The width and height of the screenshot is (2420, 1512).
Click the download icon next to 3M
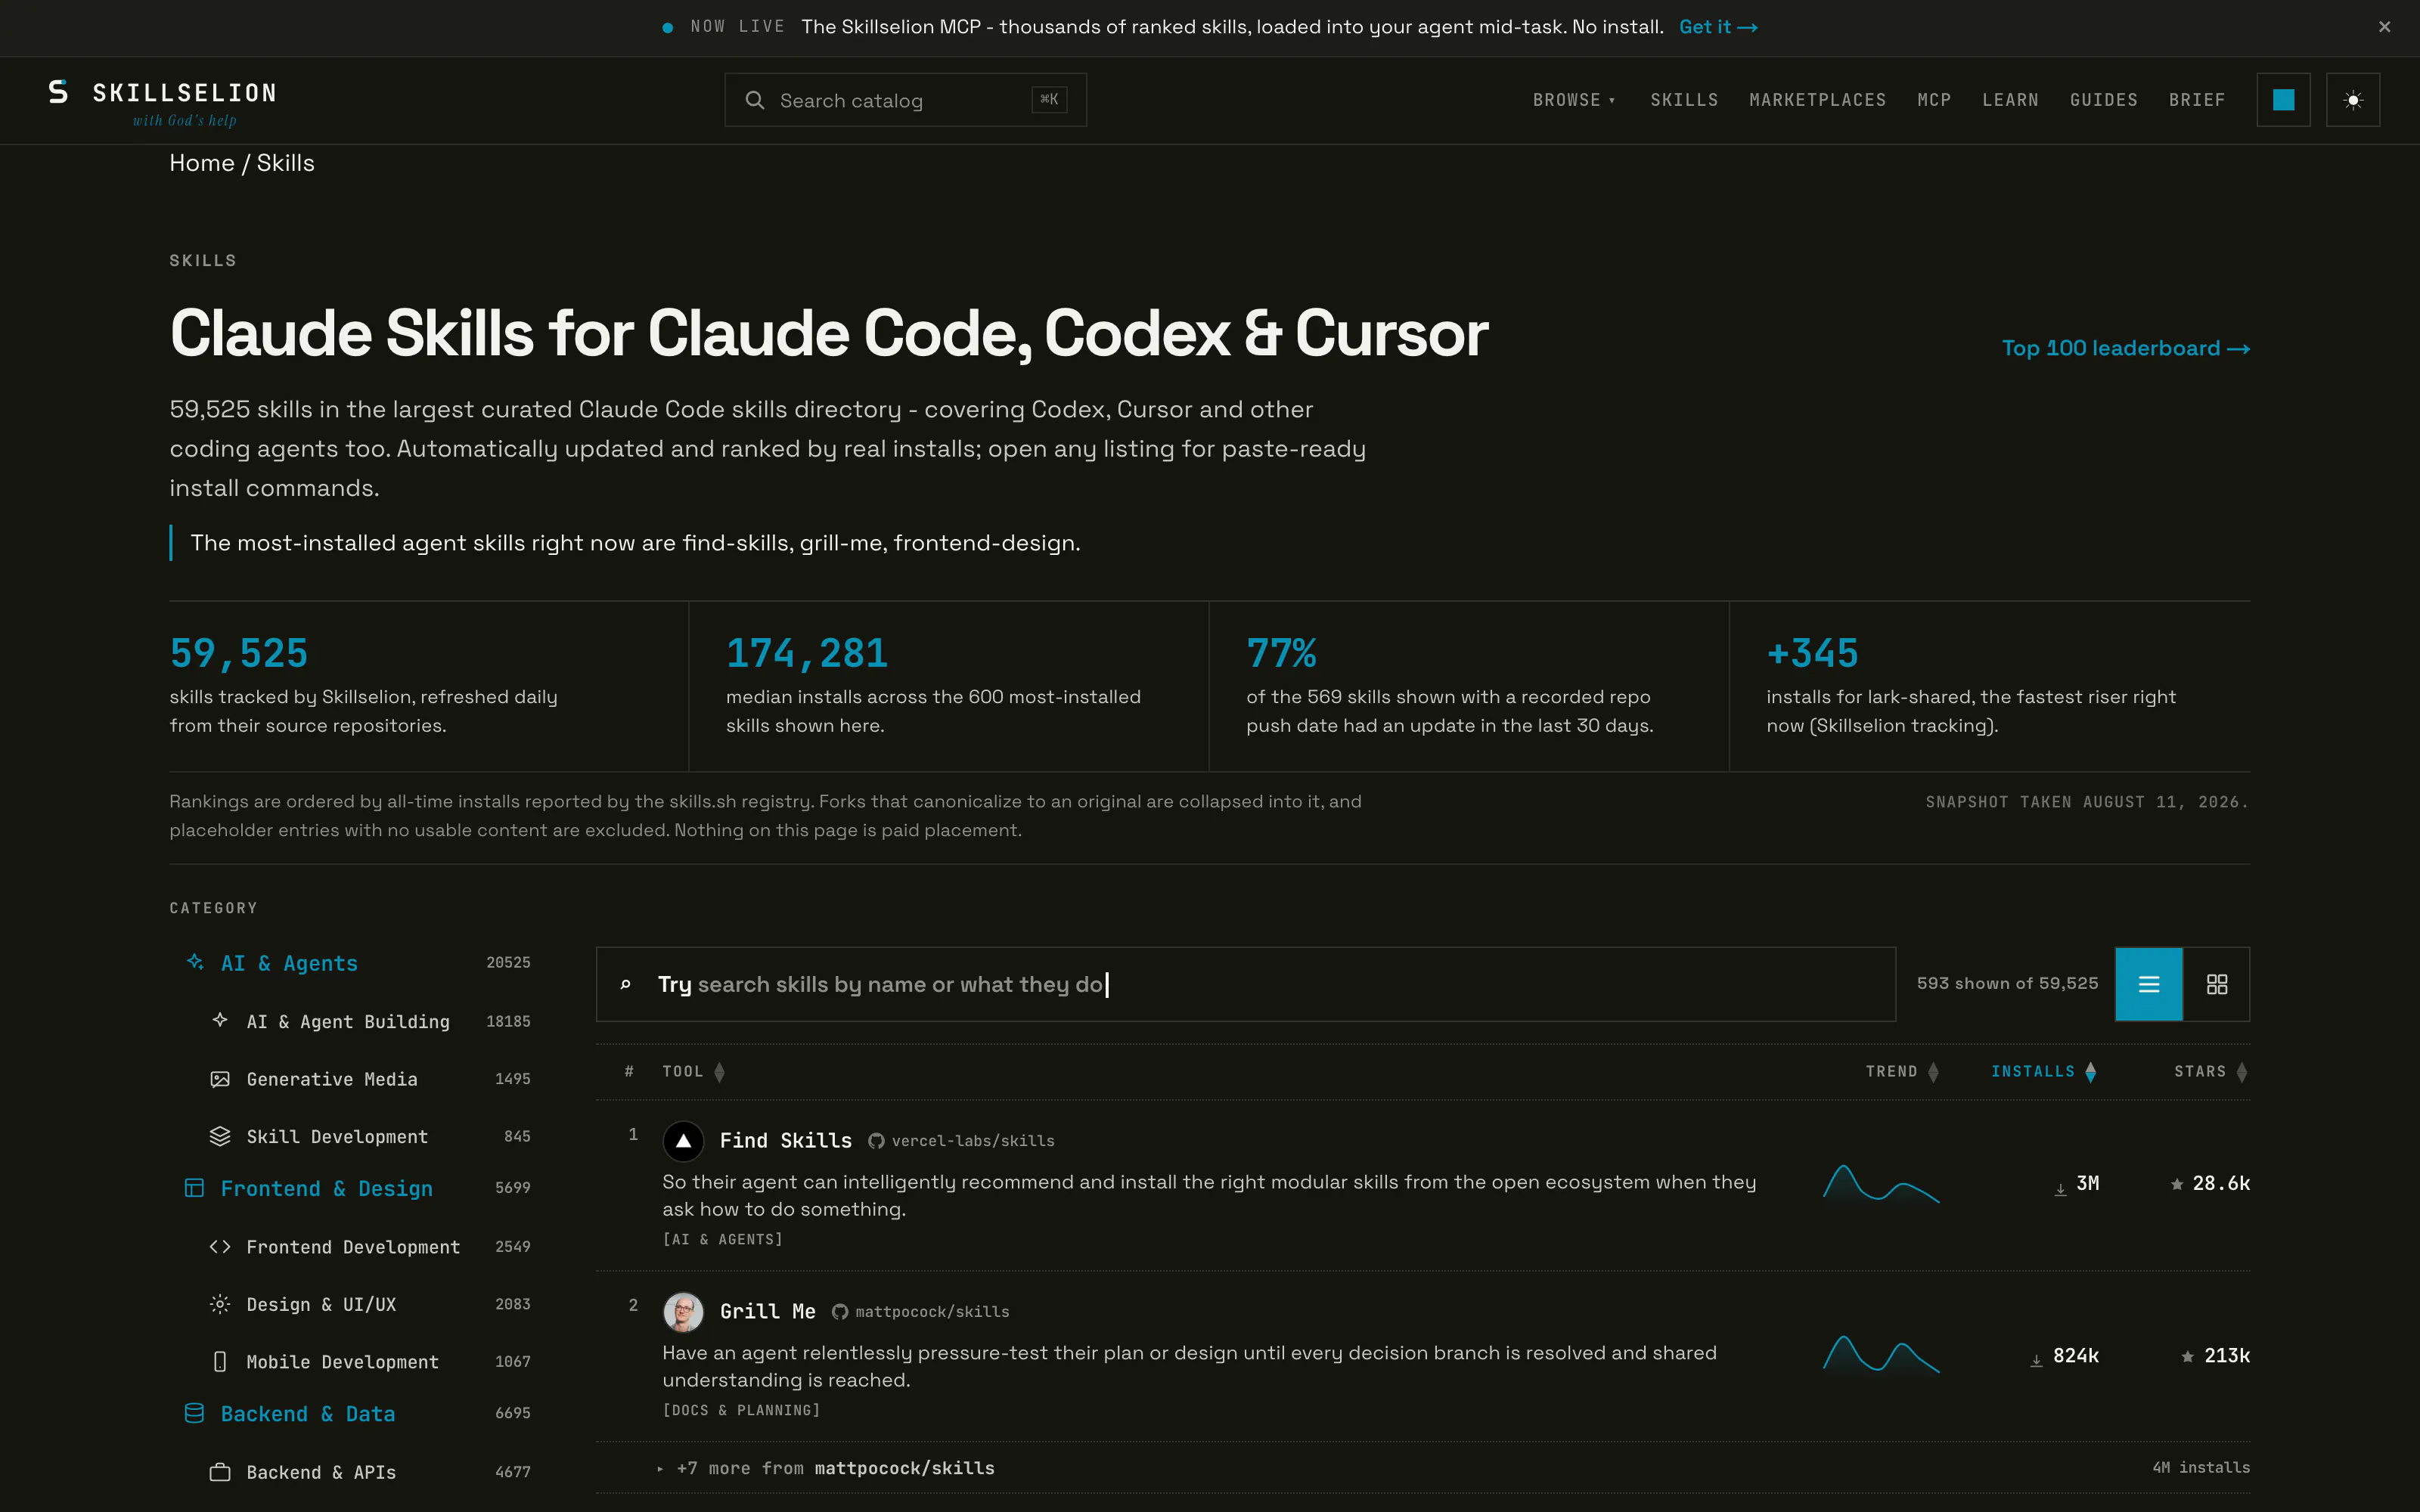click(2060, 1189)
